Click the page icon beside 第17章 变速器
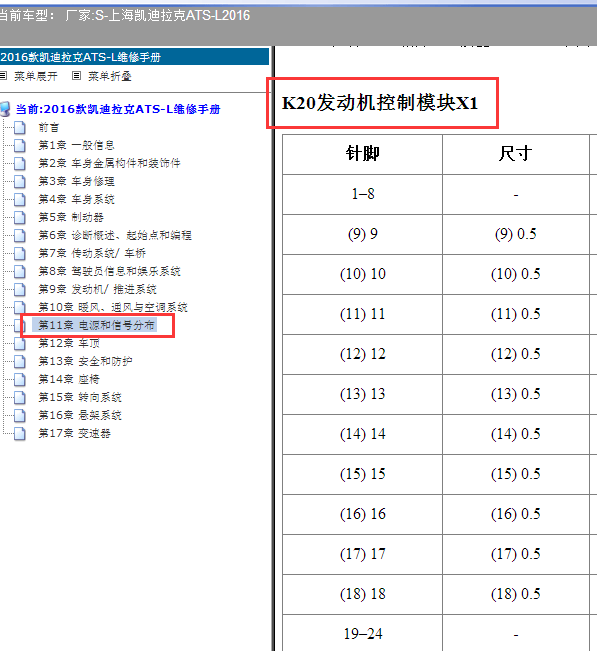The width and height of the screenshot is (597, 651). (x=20, y=433)
